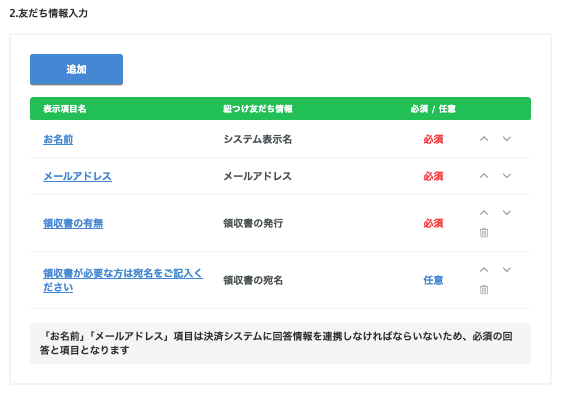Move 領収書の宛名 row up
Image resolution: width=563 pixels, height=395 pixels.
point(484,270)
